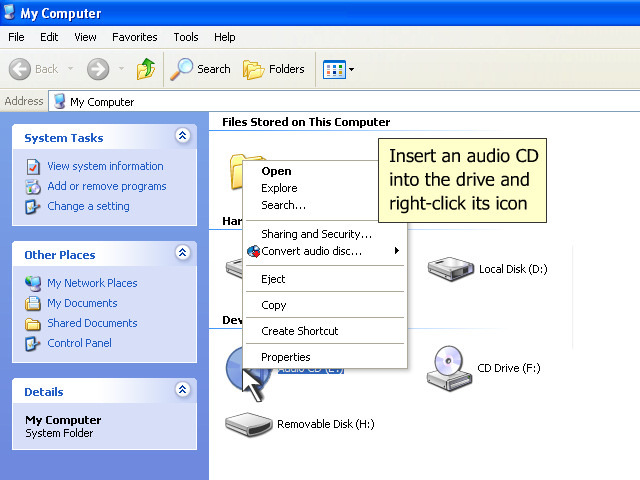The width and height of the screenshot is (640, 480).
Task: Open the Favorites menu
Action: tap(134, 37)
